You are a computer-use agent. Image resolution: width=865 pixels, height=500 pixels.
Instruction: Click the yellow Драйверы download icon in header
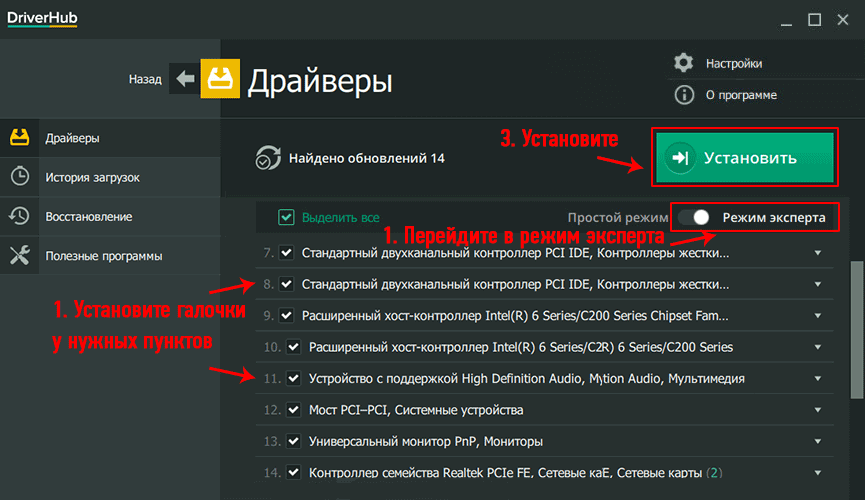[x=219, y=79]
